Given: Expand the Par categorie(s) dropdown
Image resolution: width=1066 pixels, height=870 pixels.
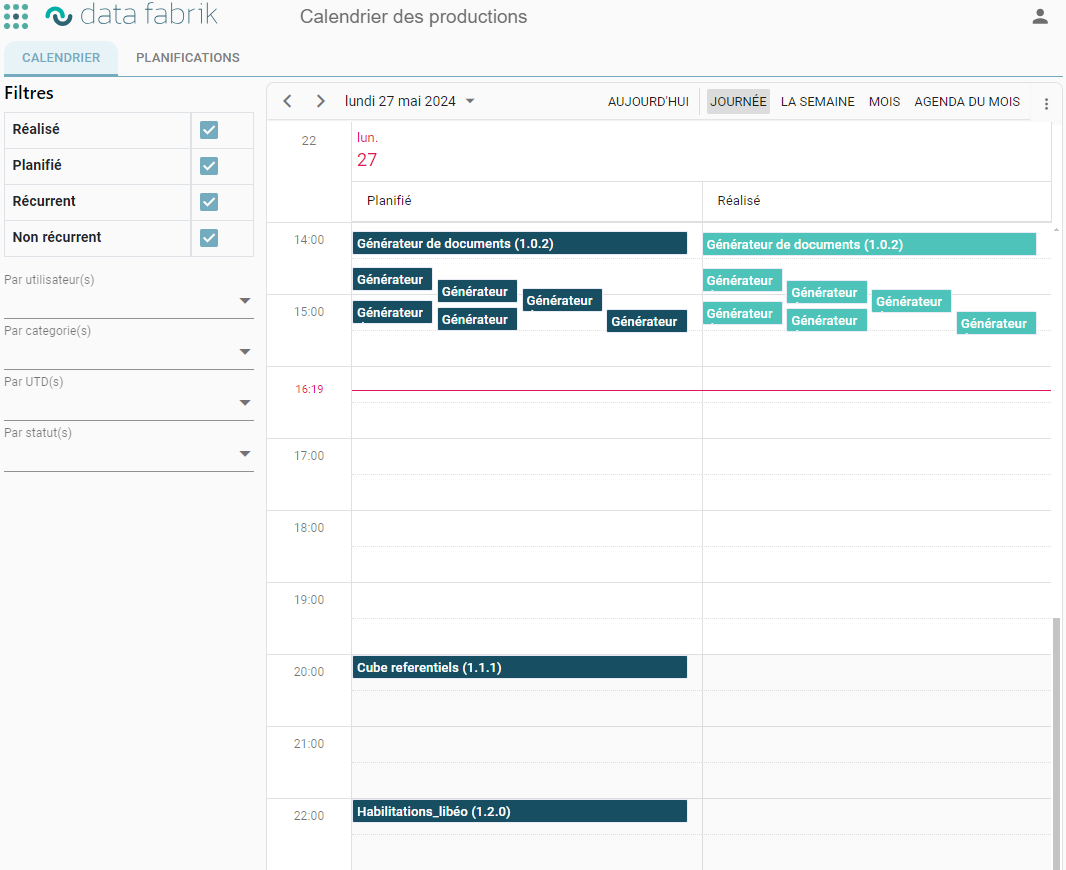Looking at the screenshot, I should pos(245,351).
